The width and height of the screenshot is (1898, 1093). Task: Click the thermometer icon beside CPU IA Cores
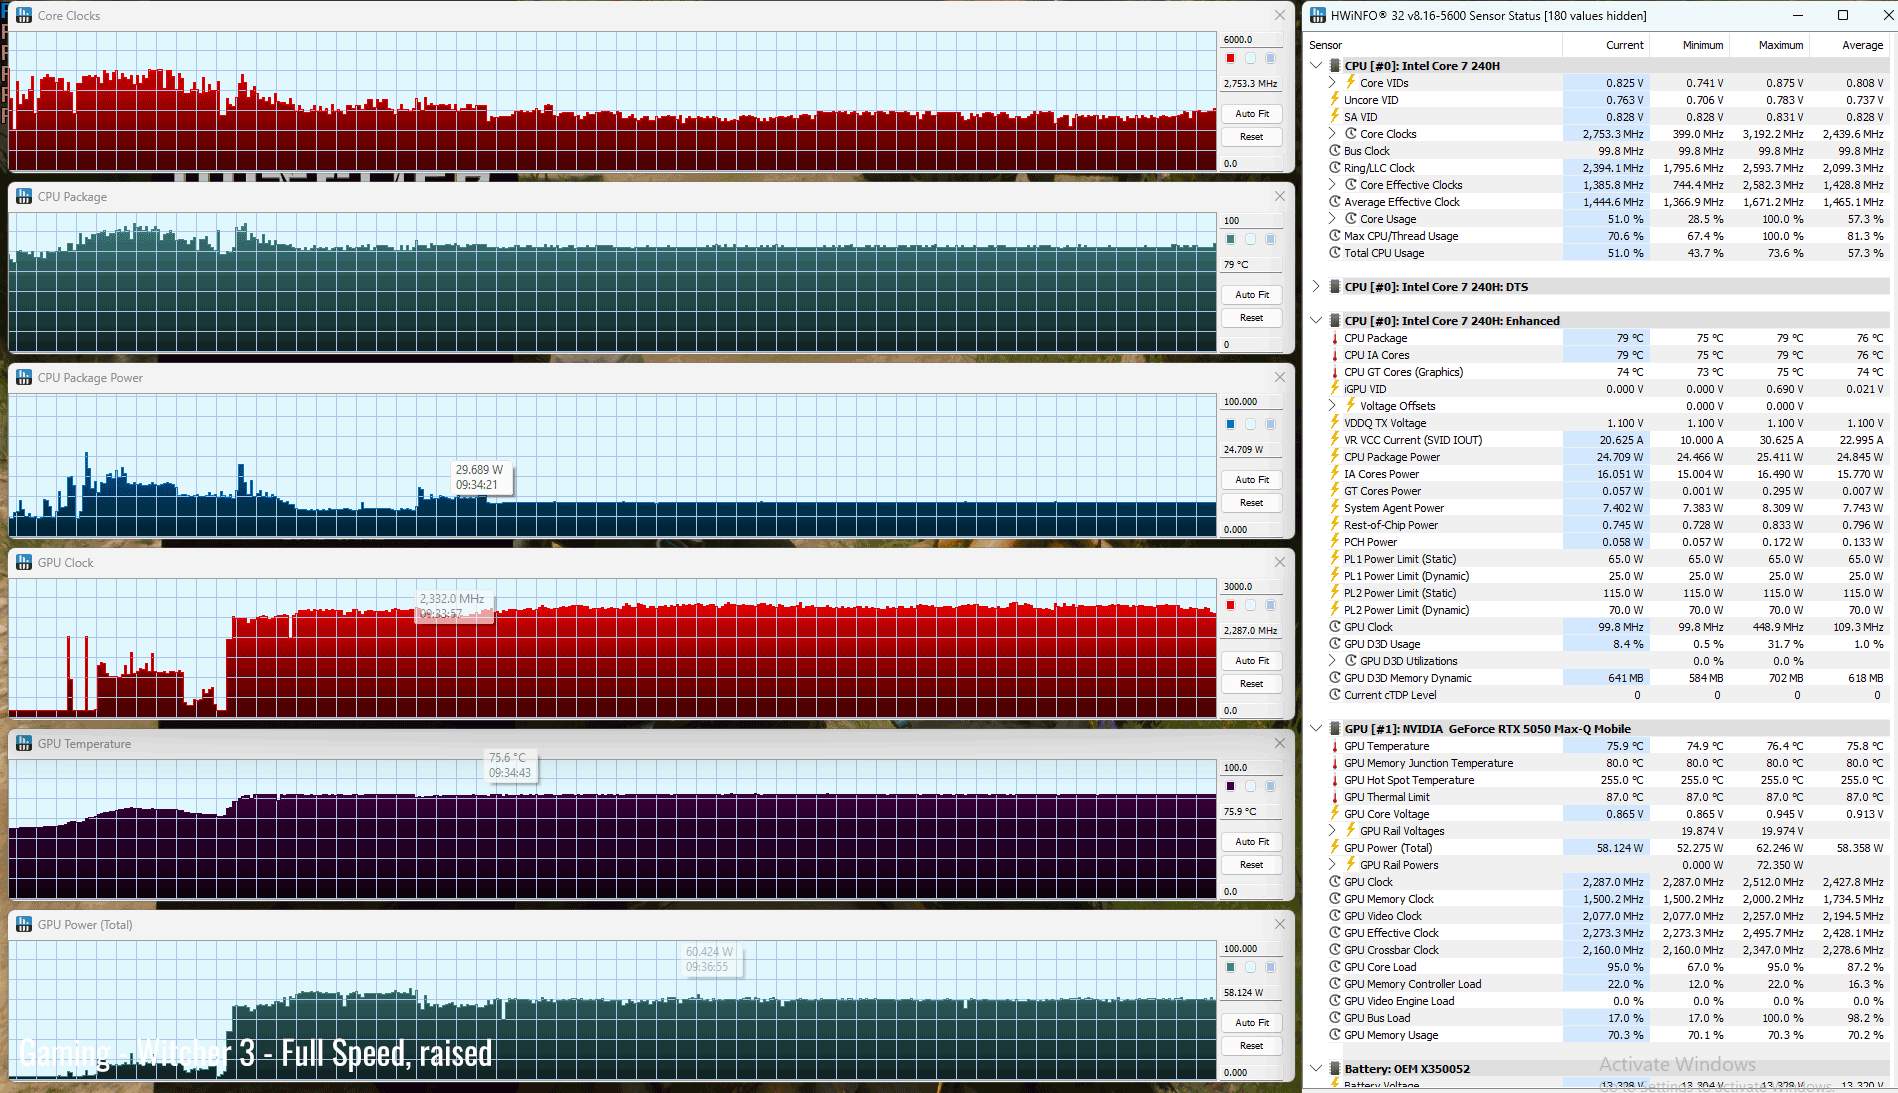pyautogui.click(x=1334, y=355)
